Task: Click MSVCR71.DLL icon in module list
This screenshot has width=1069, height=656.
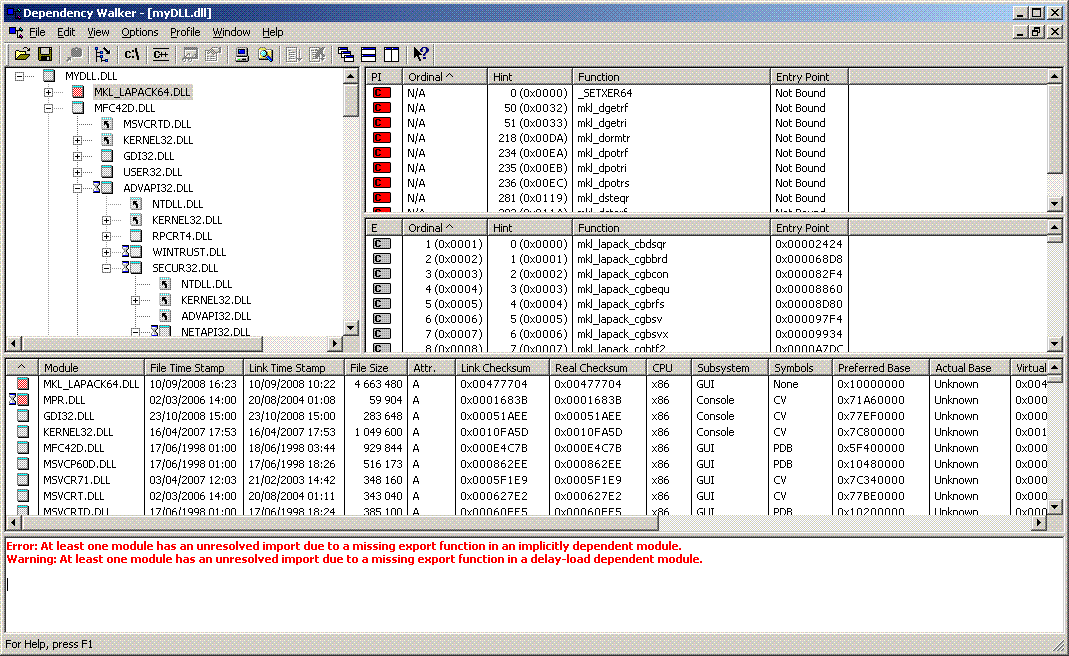Action: point(23,480)
